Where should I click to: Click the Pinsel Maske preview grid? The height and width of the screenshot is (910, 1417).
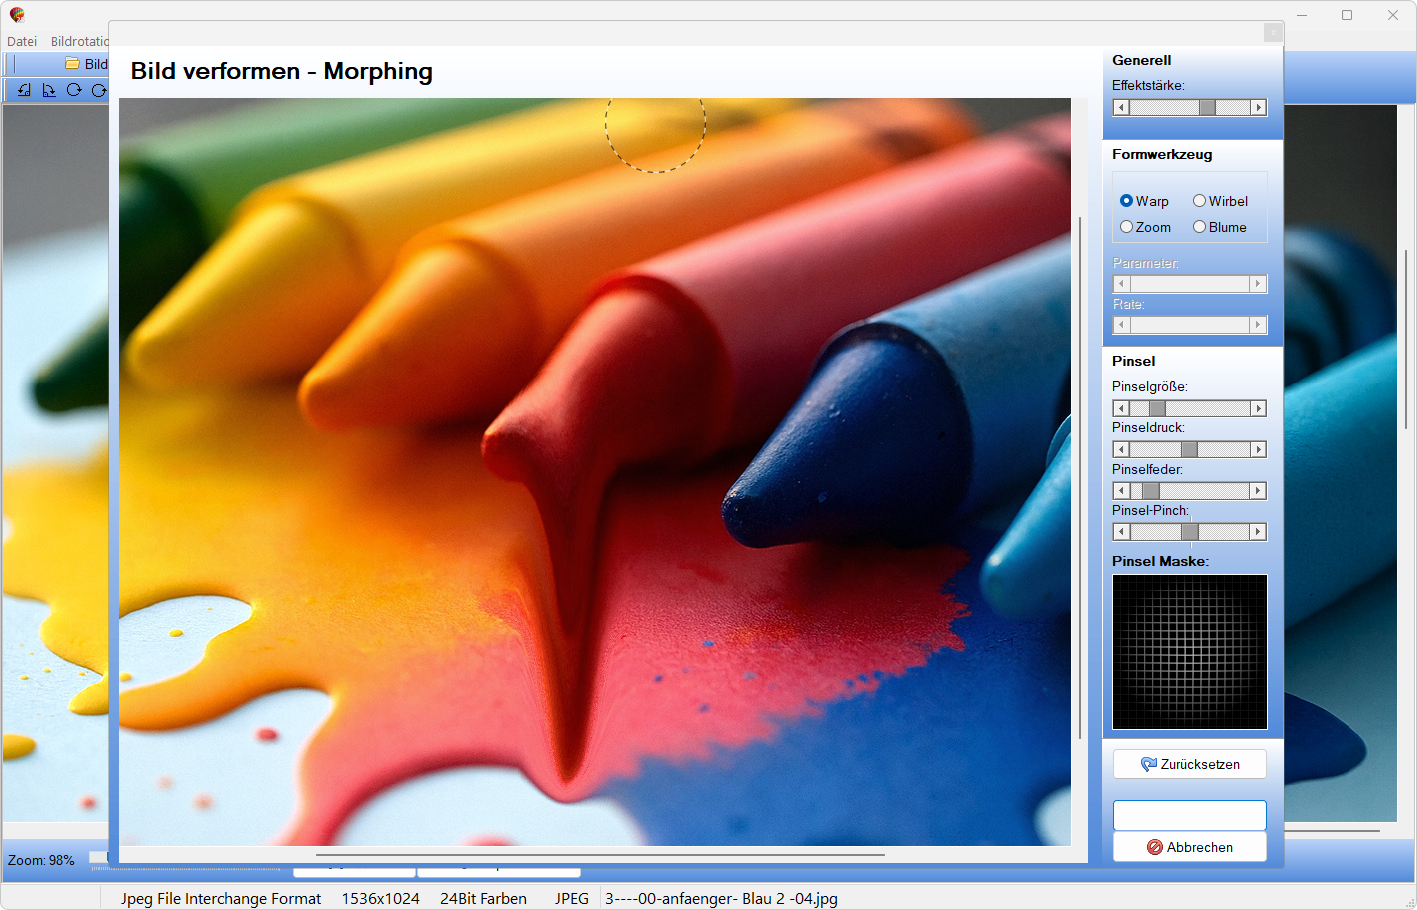click(1189, 651)
